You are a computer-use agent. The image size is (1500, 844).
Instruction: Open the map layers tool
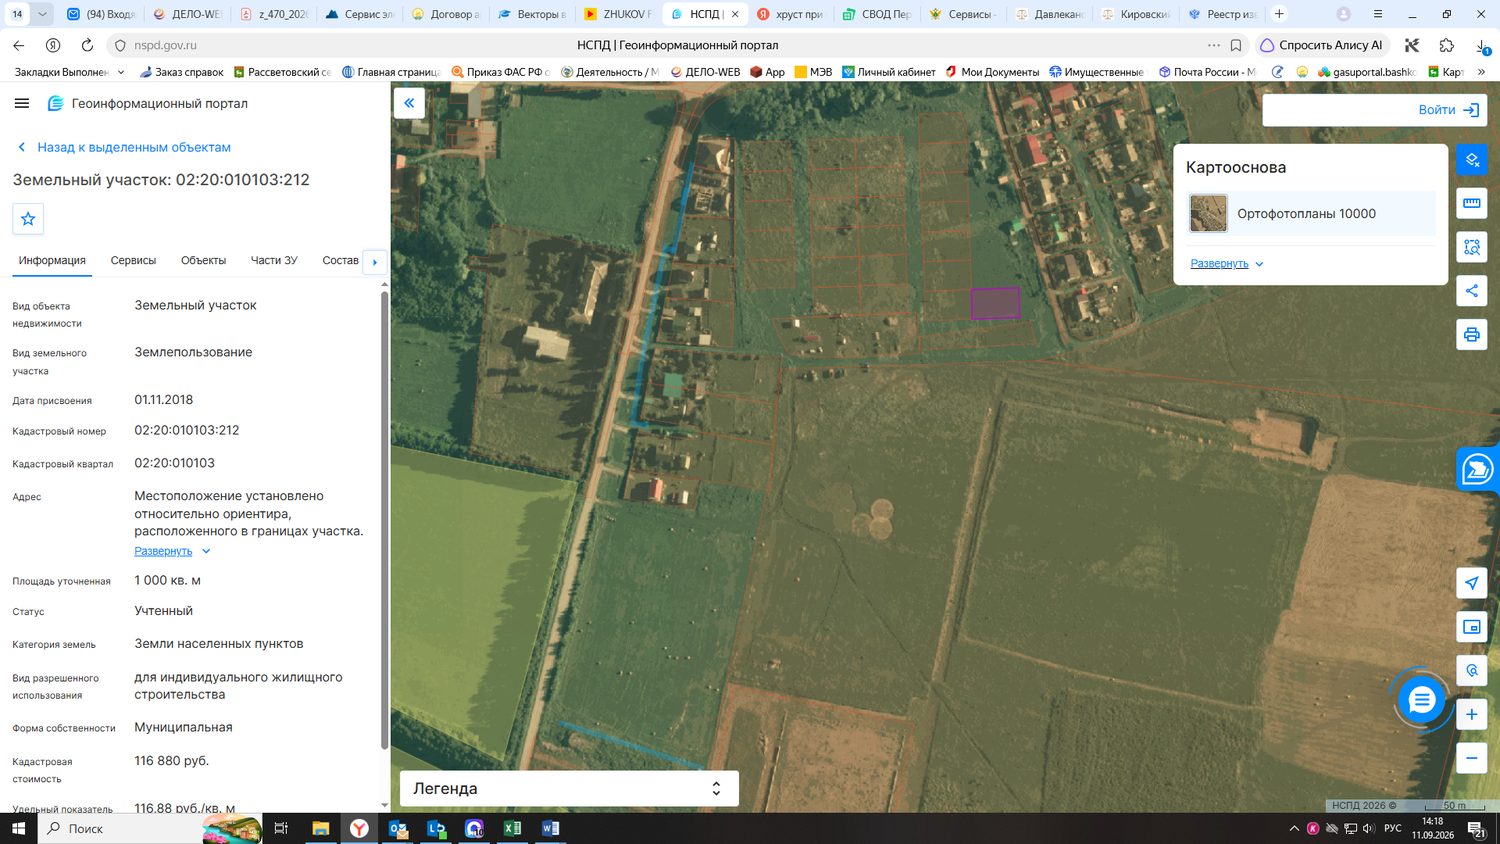tap(1472, 160)
